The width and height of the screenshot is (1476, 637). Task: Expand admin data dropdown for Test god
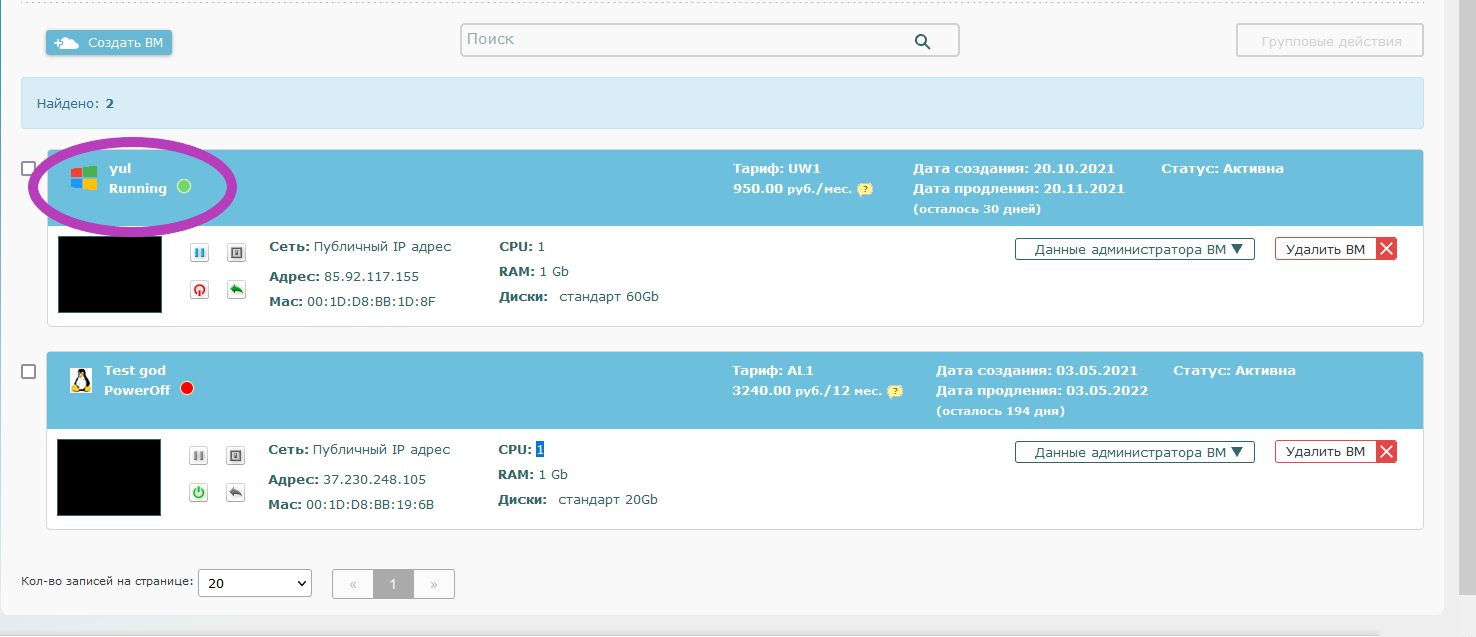1134,452
